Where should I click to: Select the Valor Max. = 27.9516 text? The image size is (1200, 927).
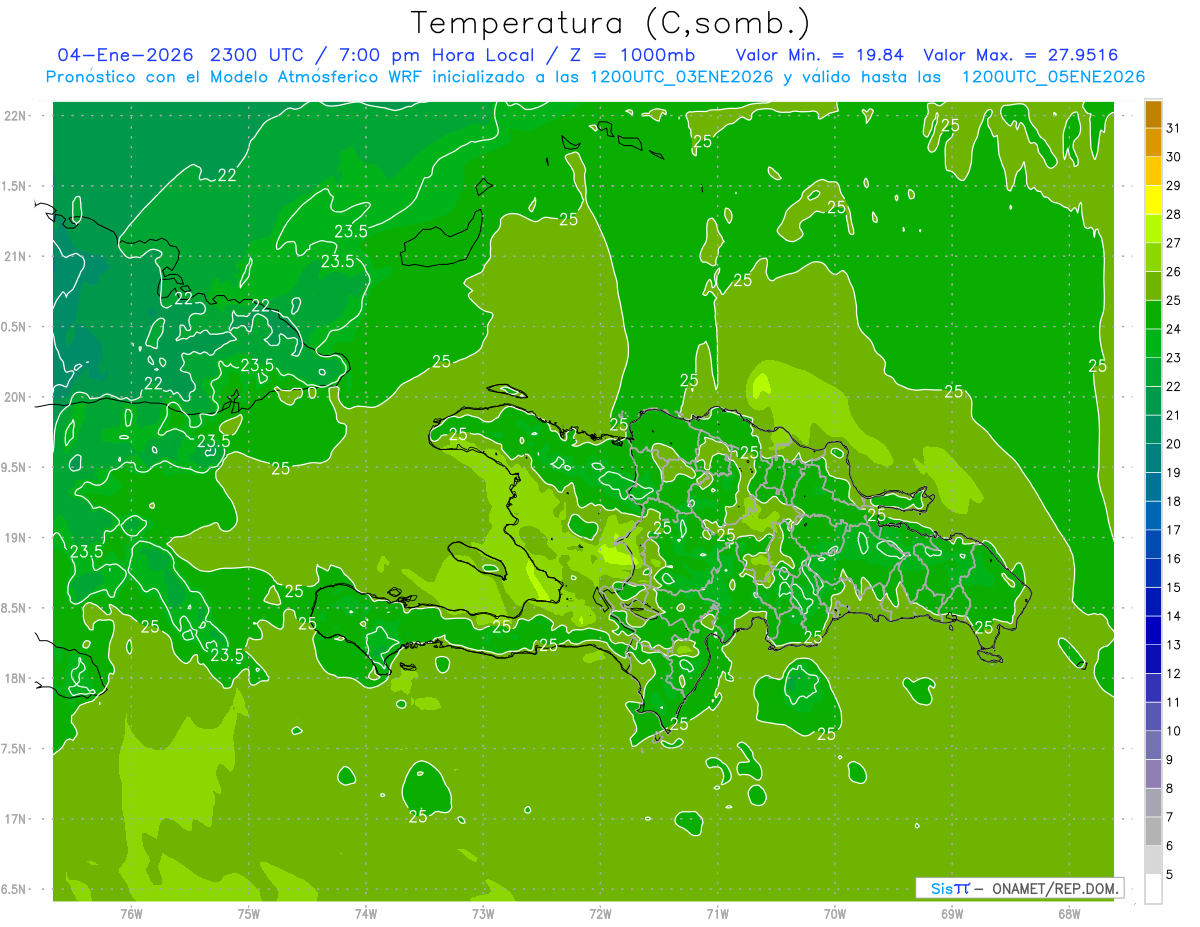1021,54
